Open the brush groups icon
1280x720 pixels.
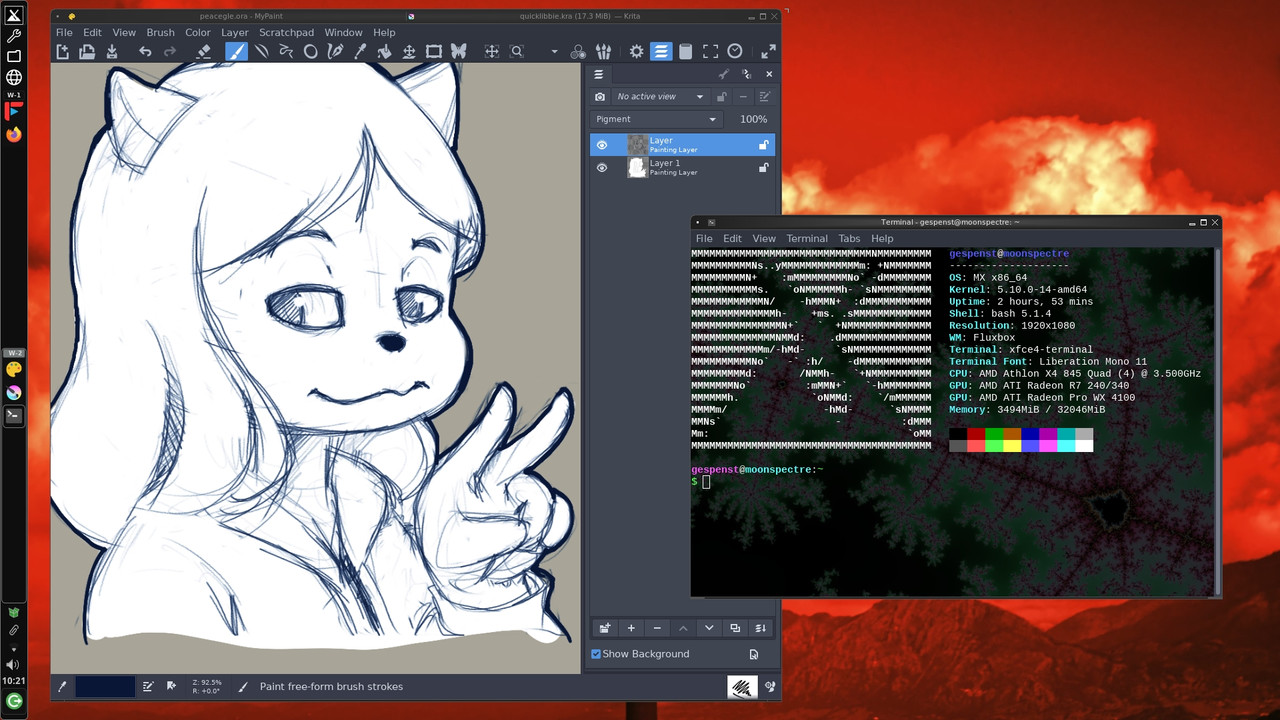pyautogui.click(x=603, y=52)
